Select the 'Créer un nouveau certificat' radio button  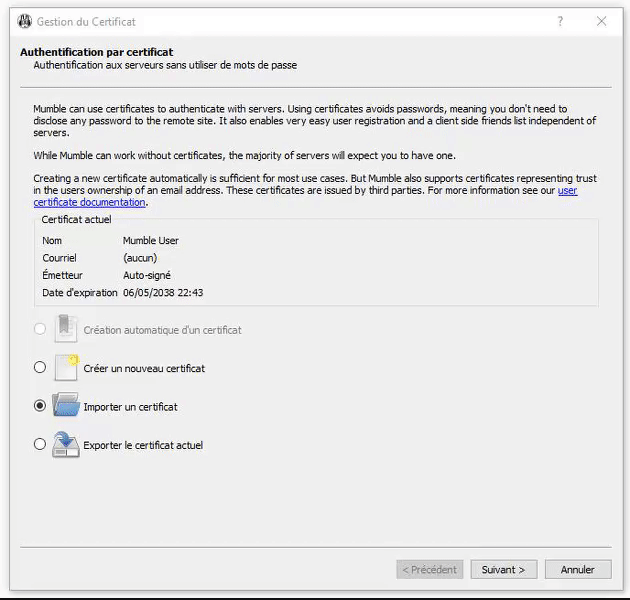(40, 367)
